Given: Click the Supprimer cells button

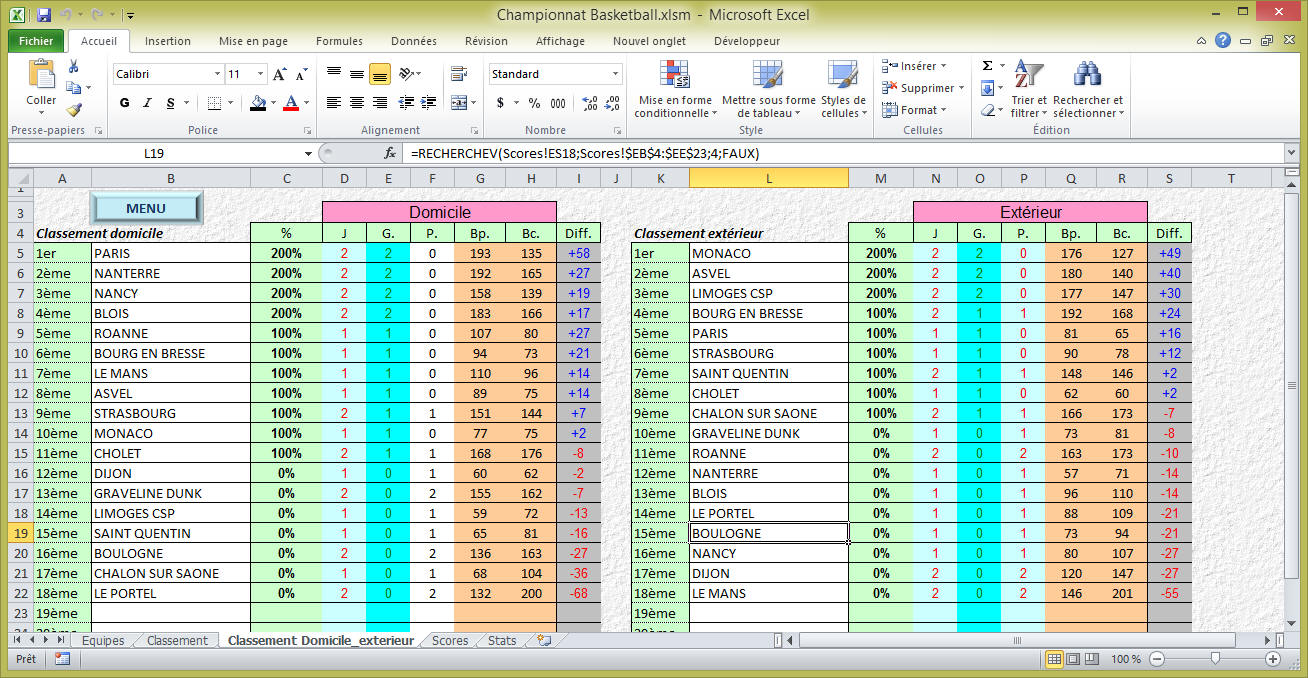Looking at the screenshot, I should pos(922,88).
